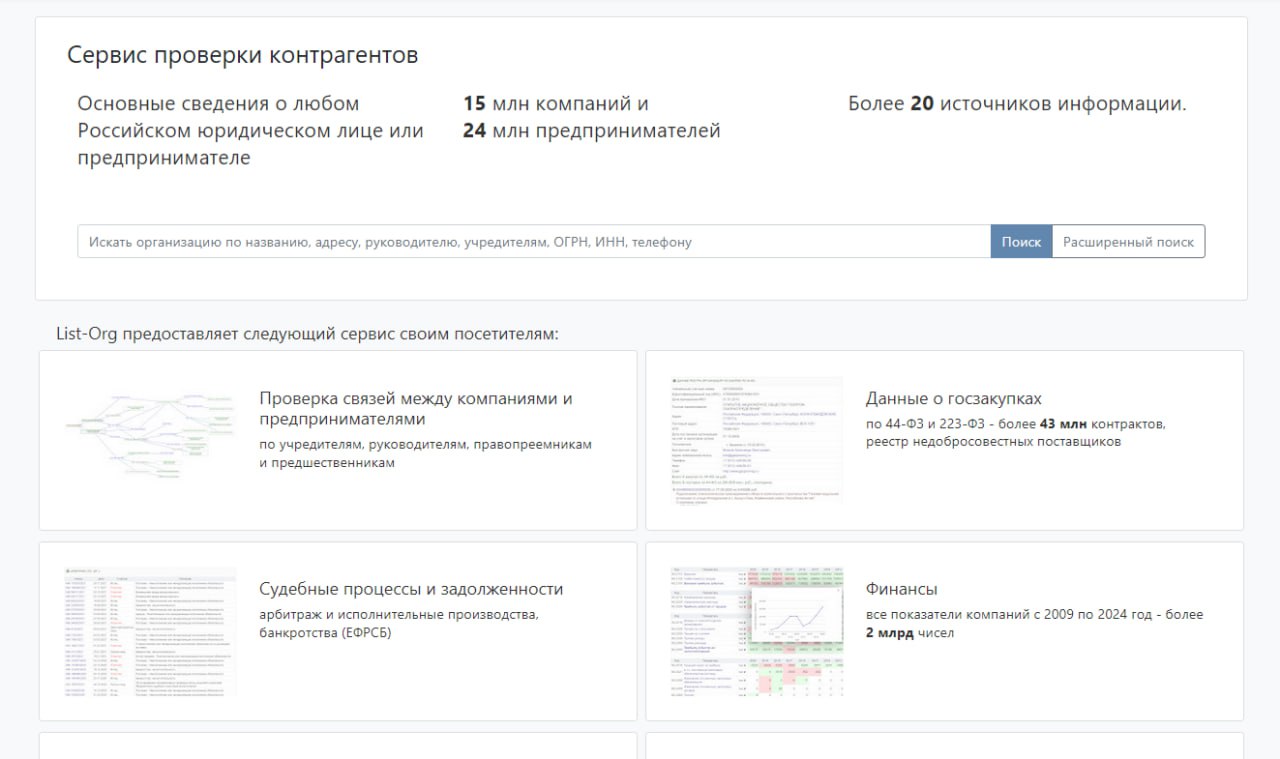Click the organization search input field
Viewport: 1280px width, 759px height.
533,242
